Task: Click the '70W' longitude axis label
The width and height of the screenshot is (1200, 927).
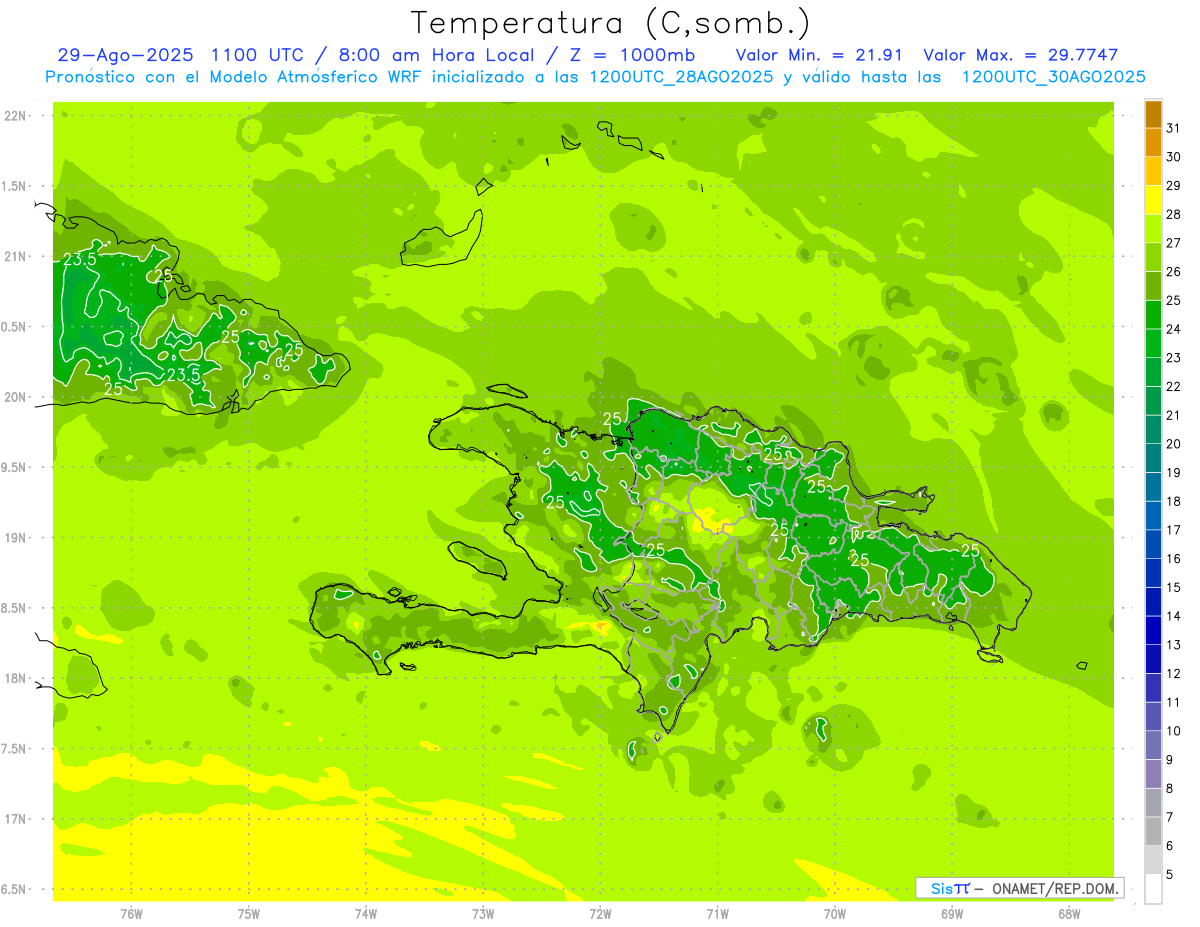Action: [835, 913]
